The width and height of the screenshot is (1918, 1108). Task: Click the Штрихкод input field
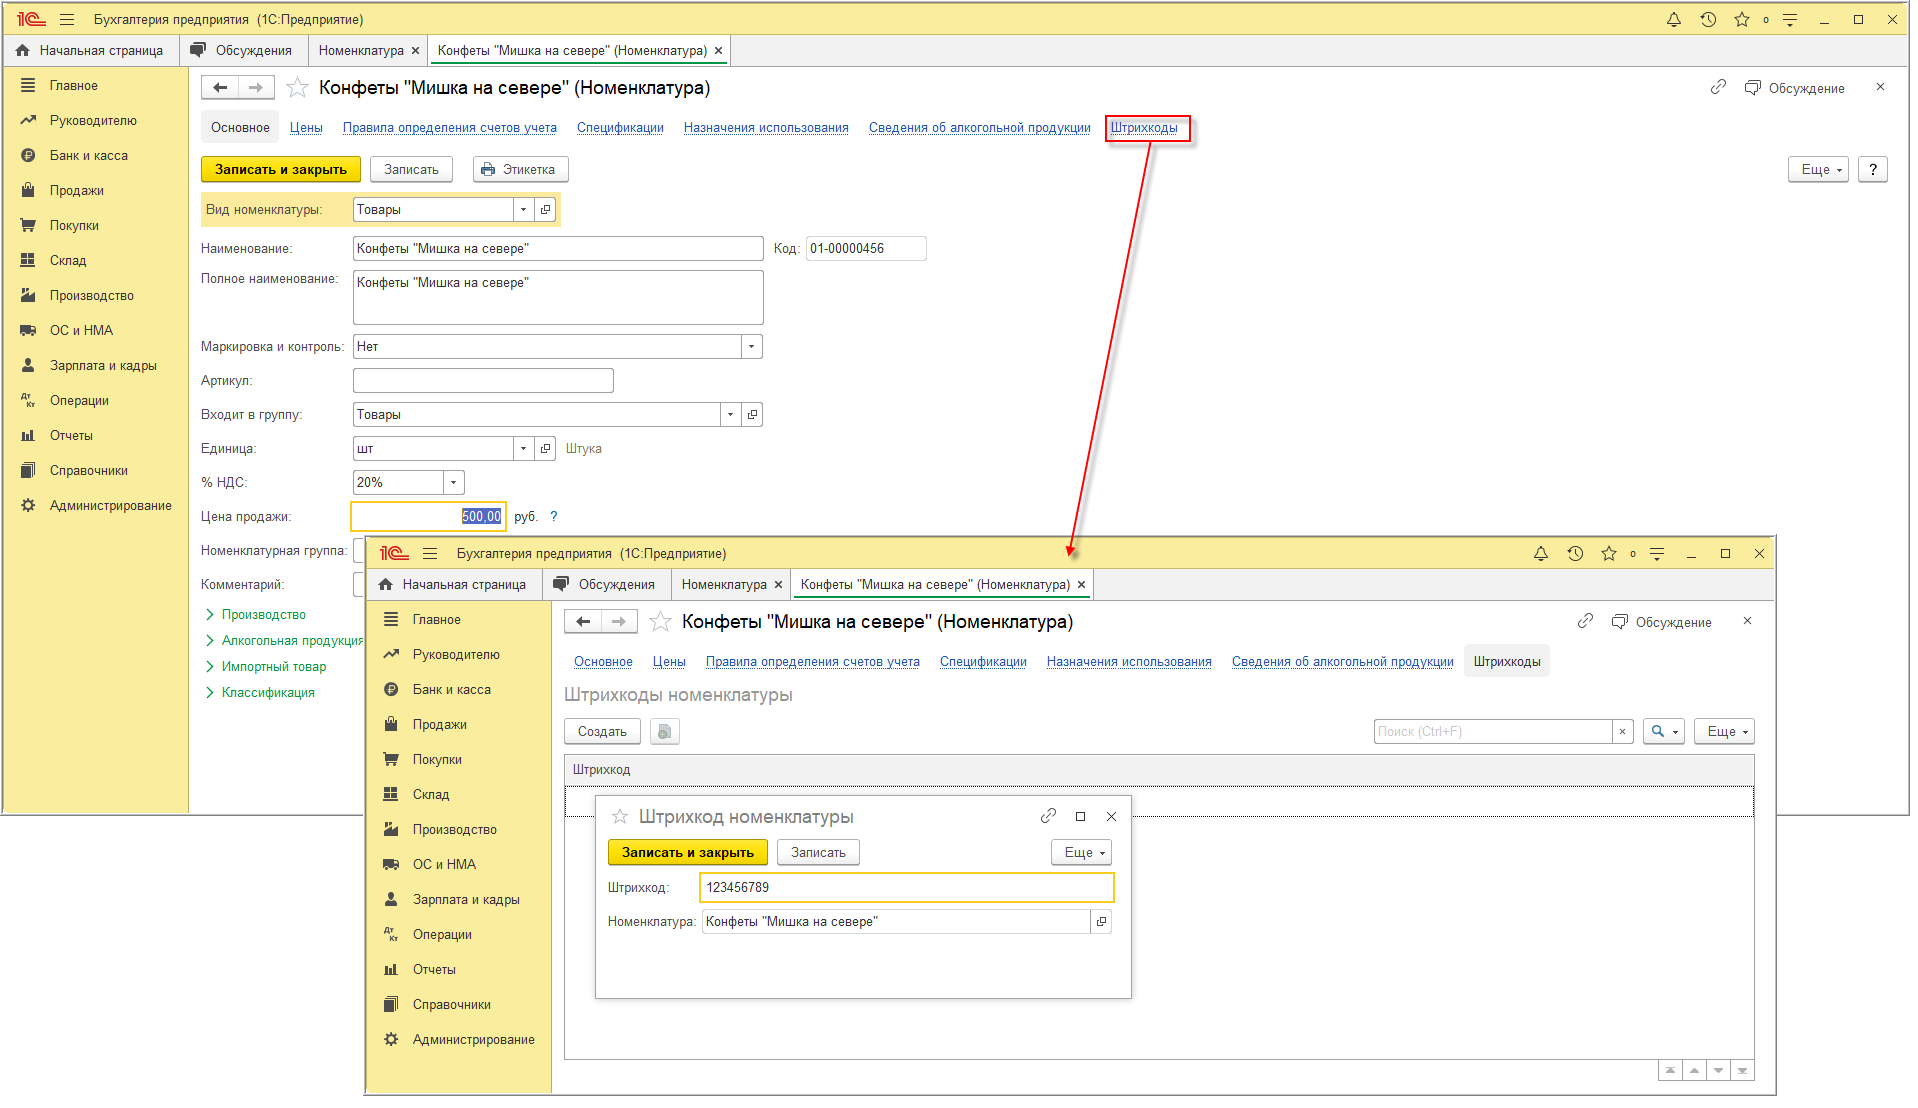907,887
